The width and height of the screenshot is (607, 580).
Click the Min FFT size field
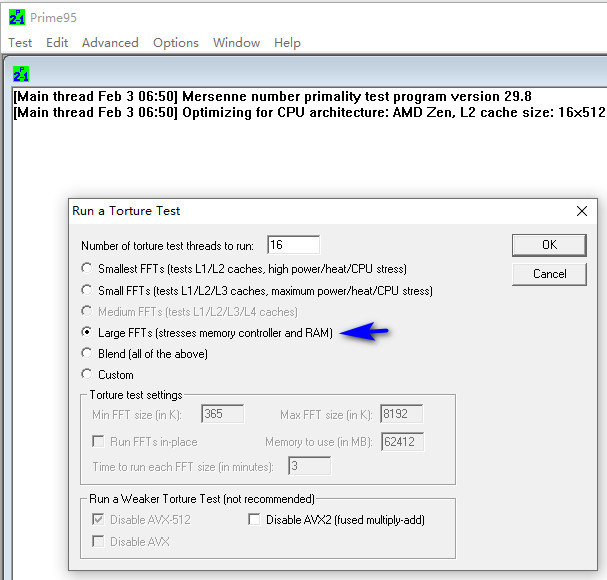(223, 414)
